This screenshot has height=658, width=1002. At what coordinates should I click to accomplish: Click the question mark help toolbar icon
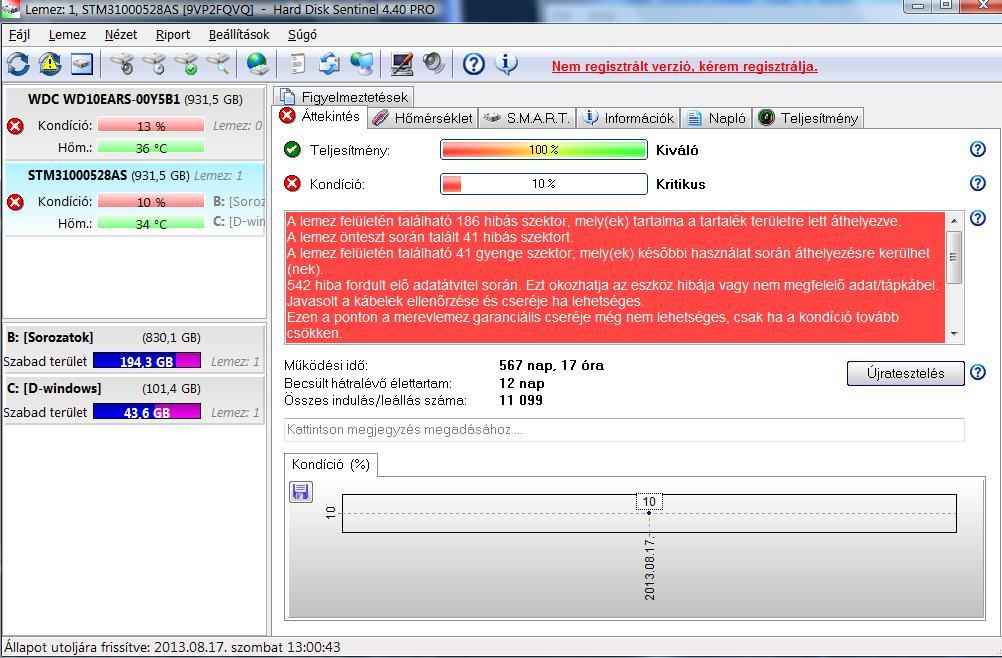(x=474, y=64)
